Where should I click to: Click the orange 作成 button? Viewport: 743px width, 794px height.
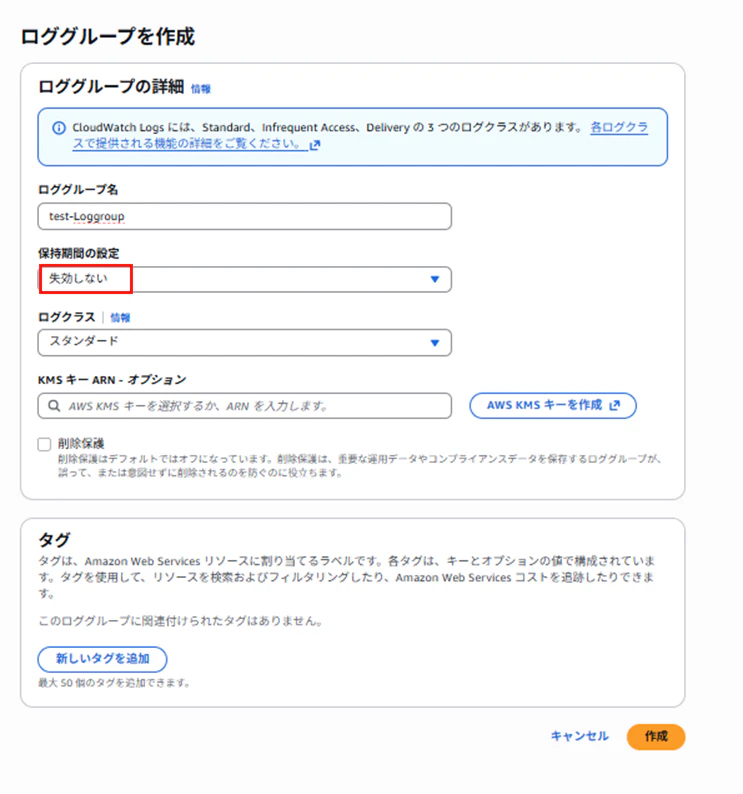656,737
